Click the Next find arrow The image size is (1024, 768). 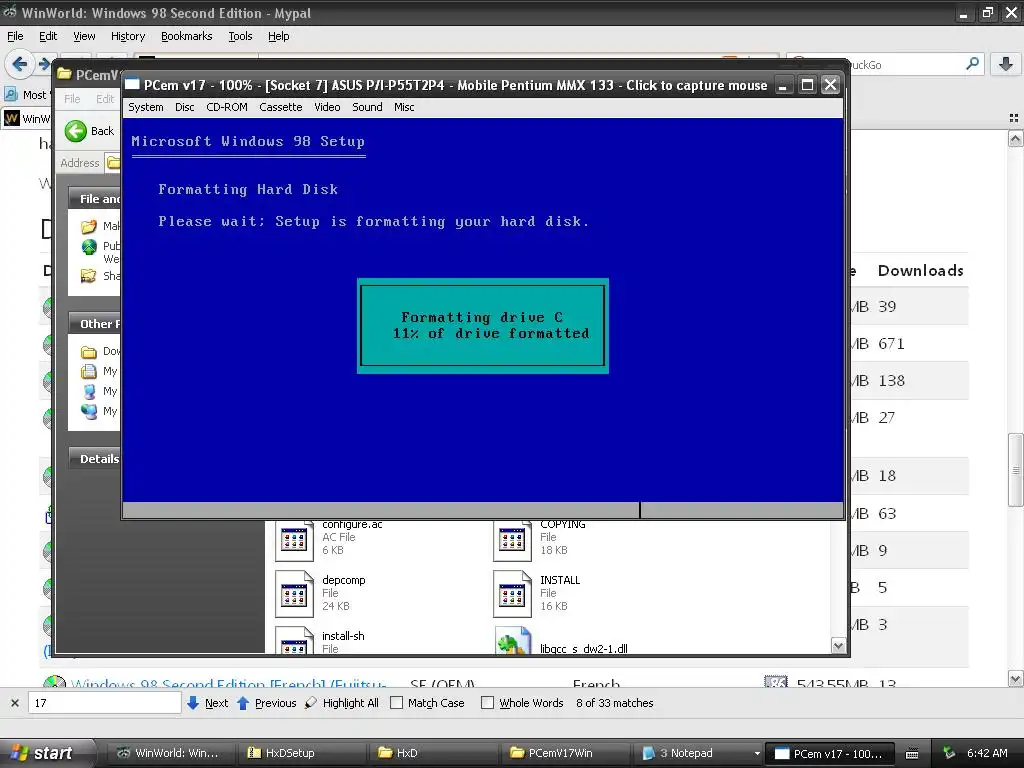pyautogui.click(x=193, y=703)
